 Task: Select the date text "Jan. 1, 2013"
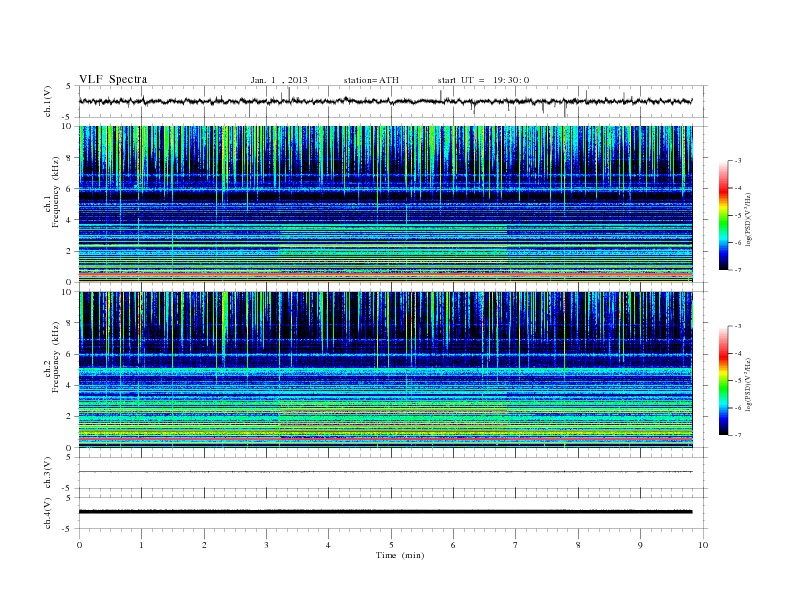pyautogui.click(x=279, y=80)
